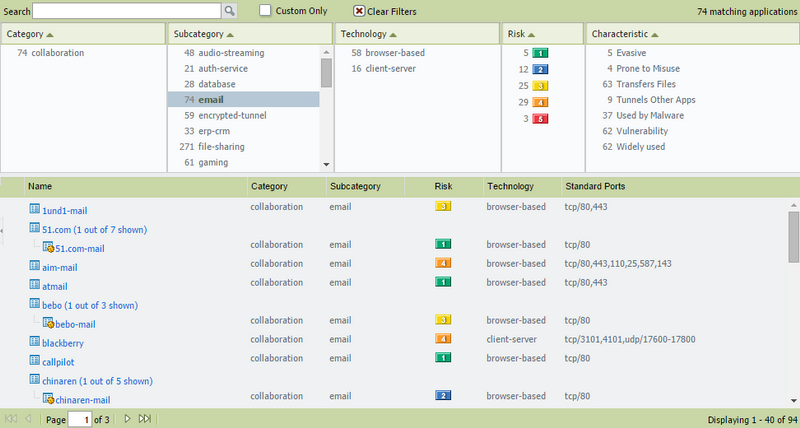Open the aim-mail application link
Image resolution: width=800 pixels, height=428 pixels.
[x=60, y=268]
